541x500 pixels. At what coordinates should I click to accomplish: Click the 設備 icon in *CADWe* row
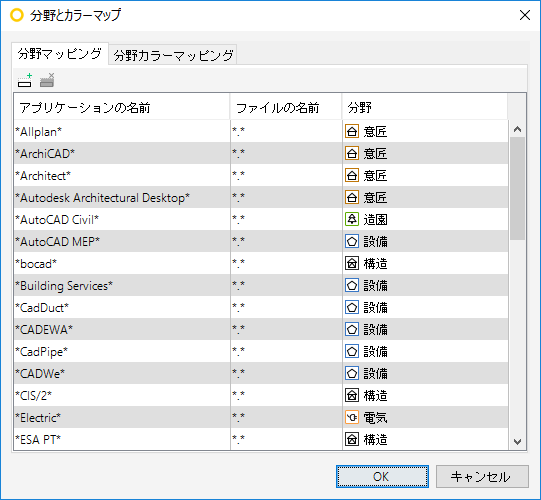click(x=352, y=374)
